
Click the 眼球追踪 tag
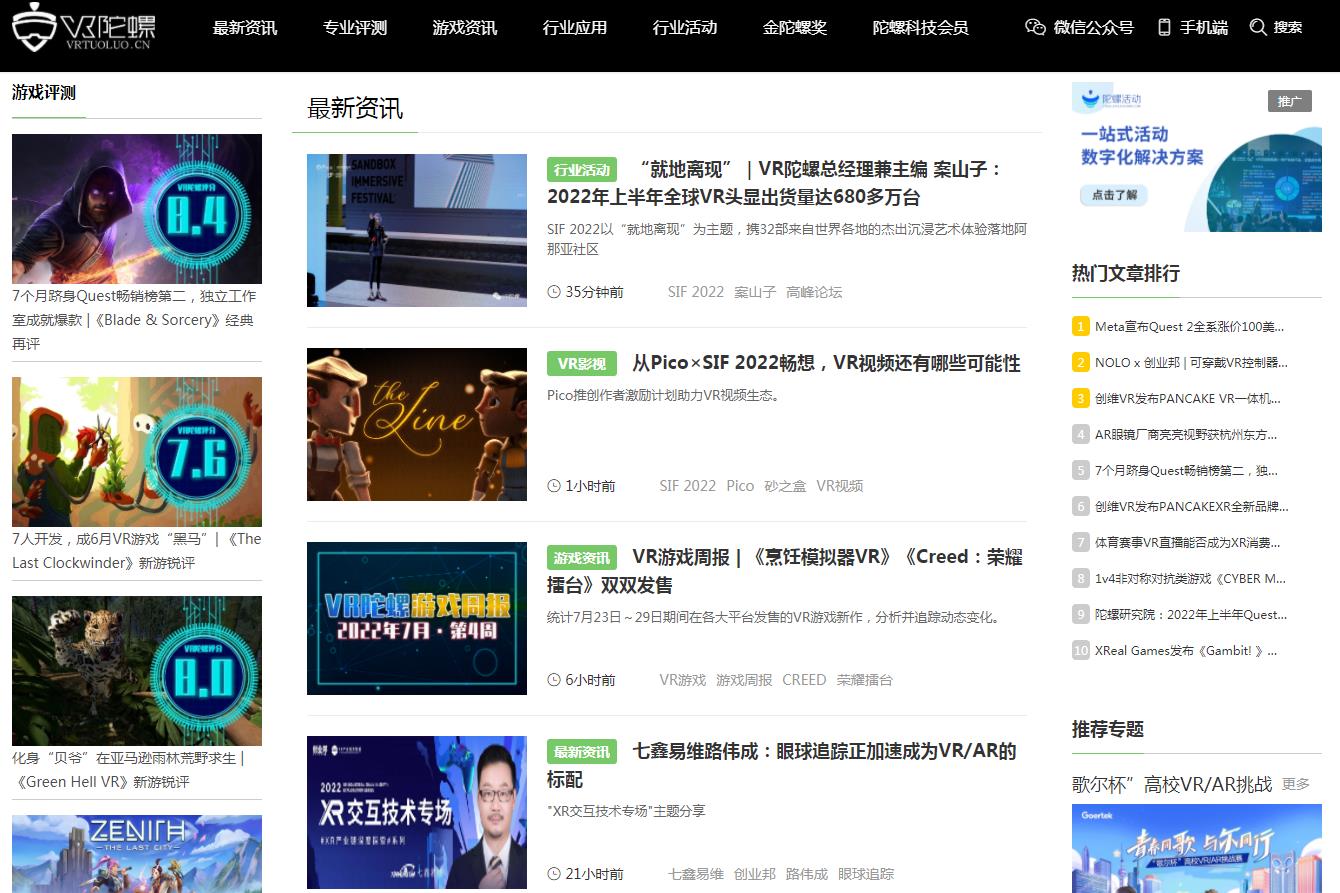(x=866, y=874)
